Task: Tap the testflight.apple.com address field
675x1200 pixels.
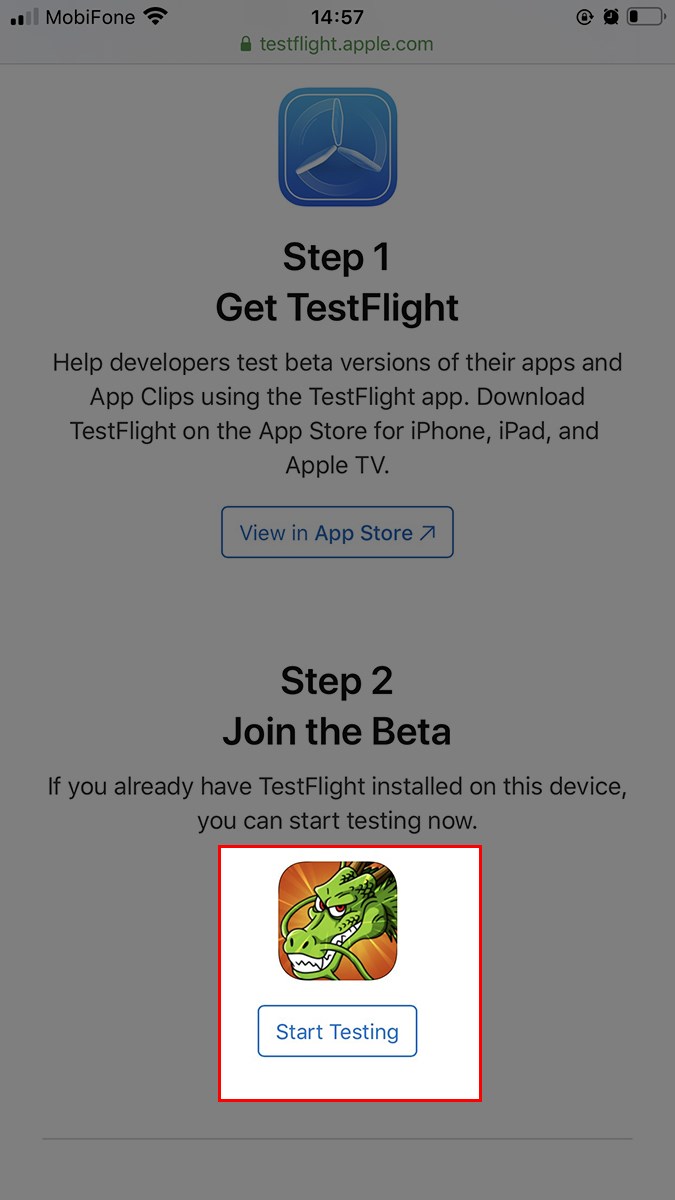Action: click(346, 44)
